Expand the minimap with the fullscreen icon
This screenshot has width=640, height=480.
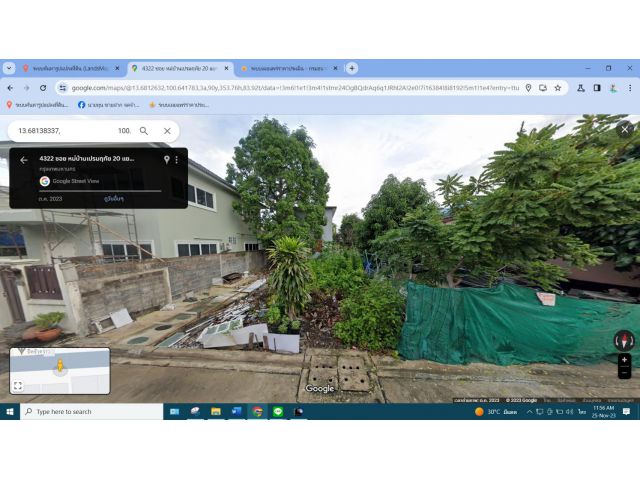pos(18,385)
